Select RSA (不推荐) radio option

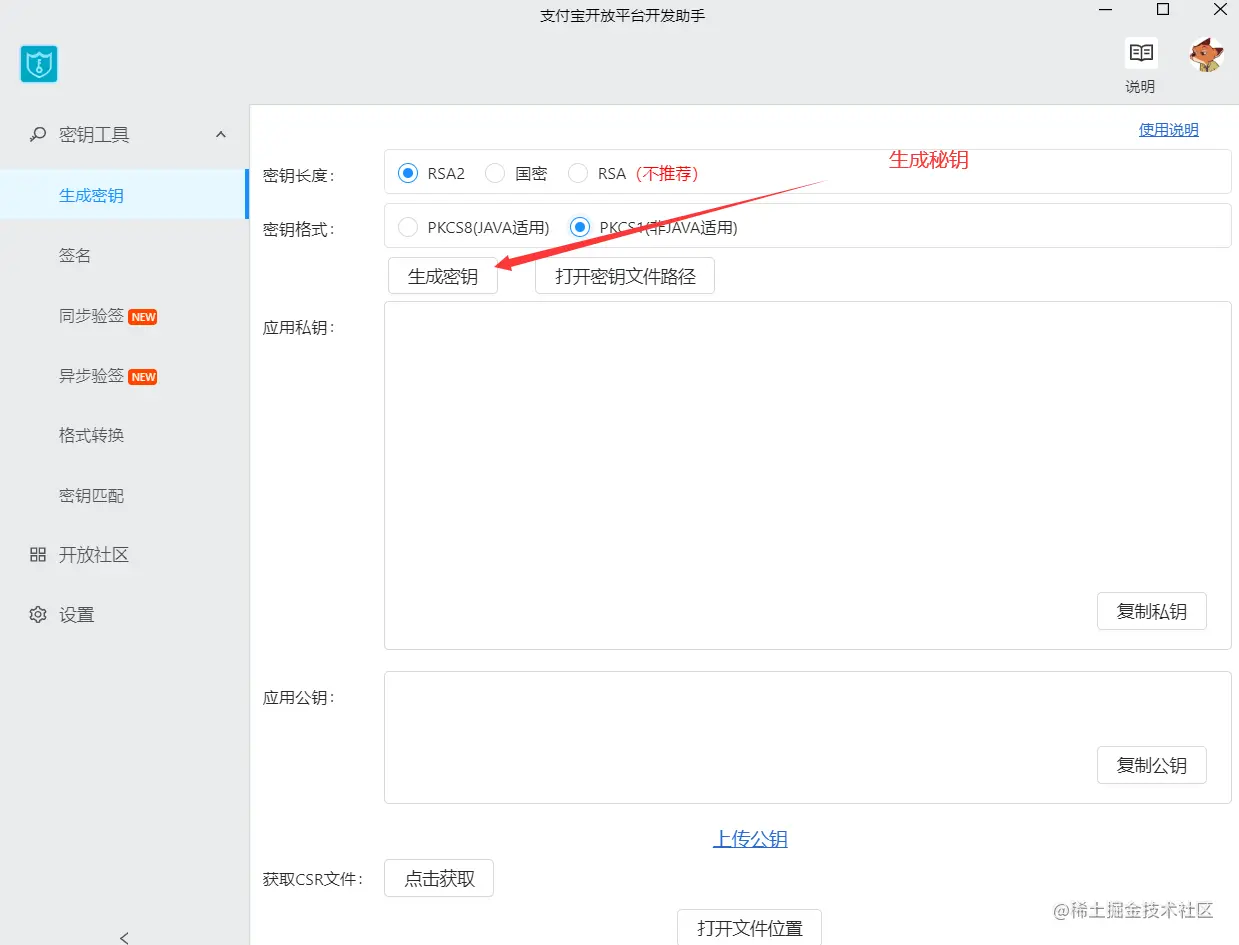pos(578,173)
